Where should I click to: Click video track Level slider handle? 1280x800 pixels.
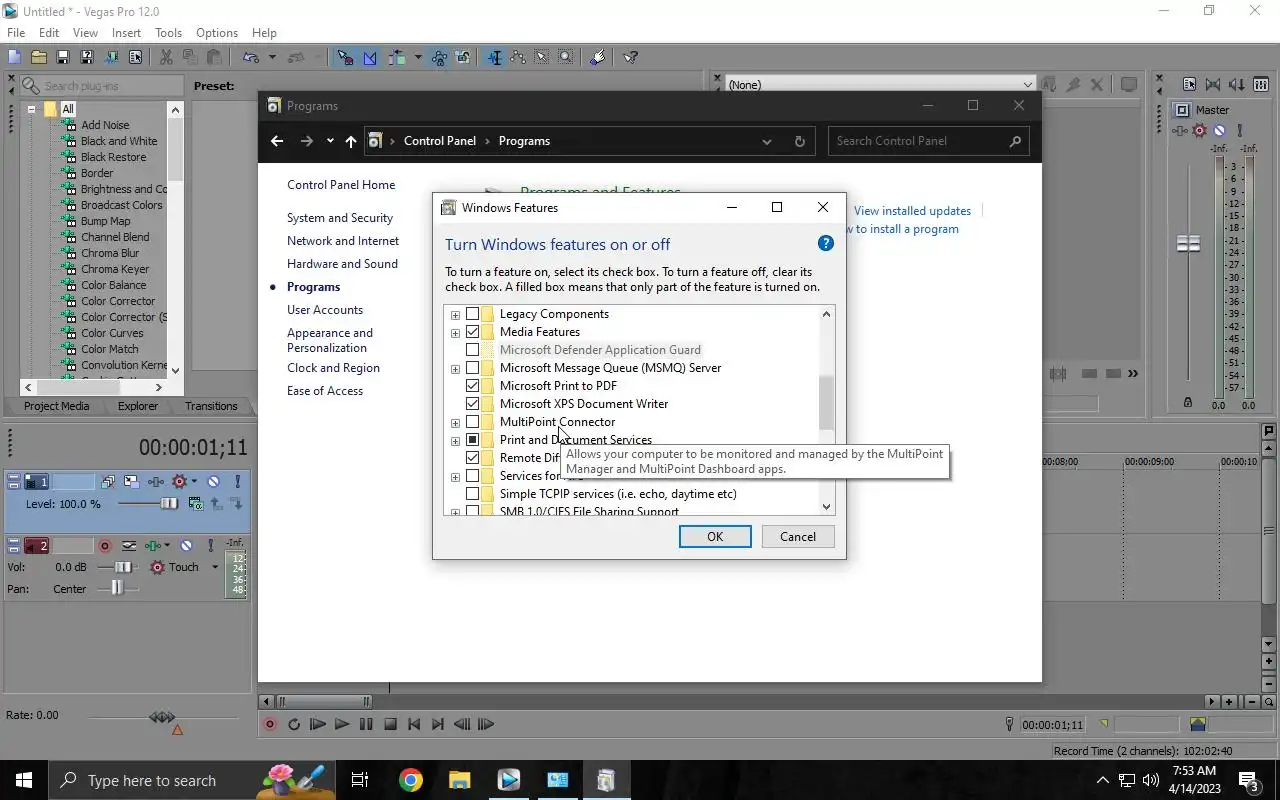tap(169, 504)
